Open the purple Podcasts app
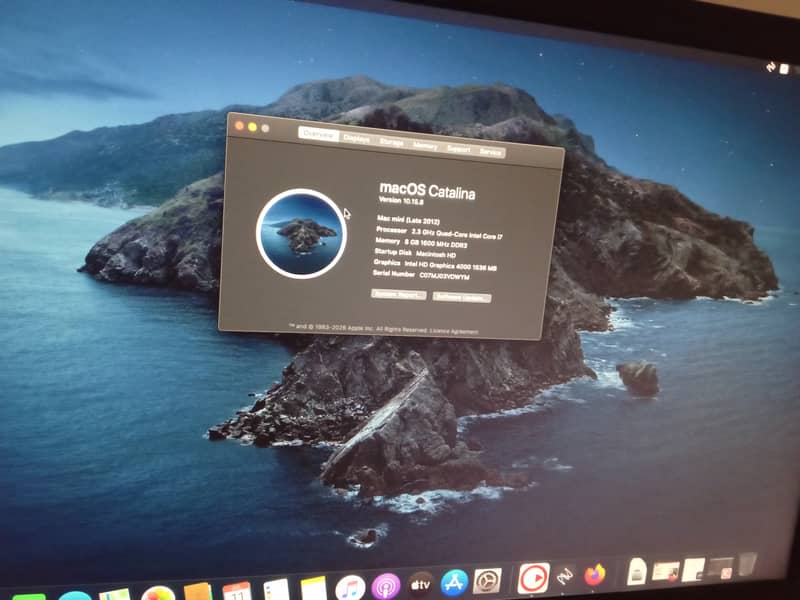This screenshot has height=600, width=800. pyautogui.click(x=386, y=586)
